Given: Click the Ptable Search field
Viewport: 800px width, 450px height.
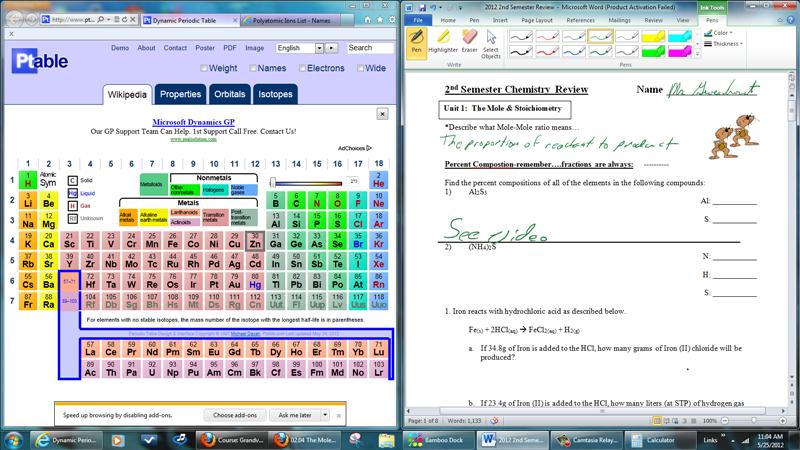Looking at the screenshot, I should pos(370,48).
